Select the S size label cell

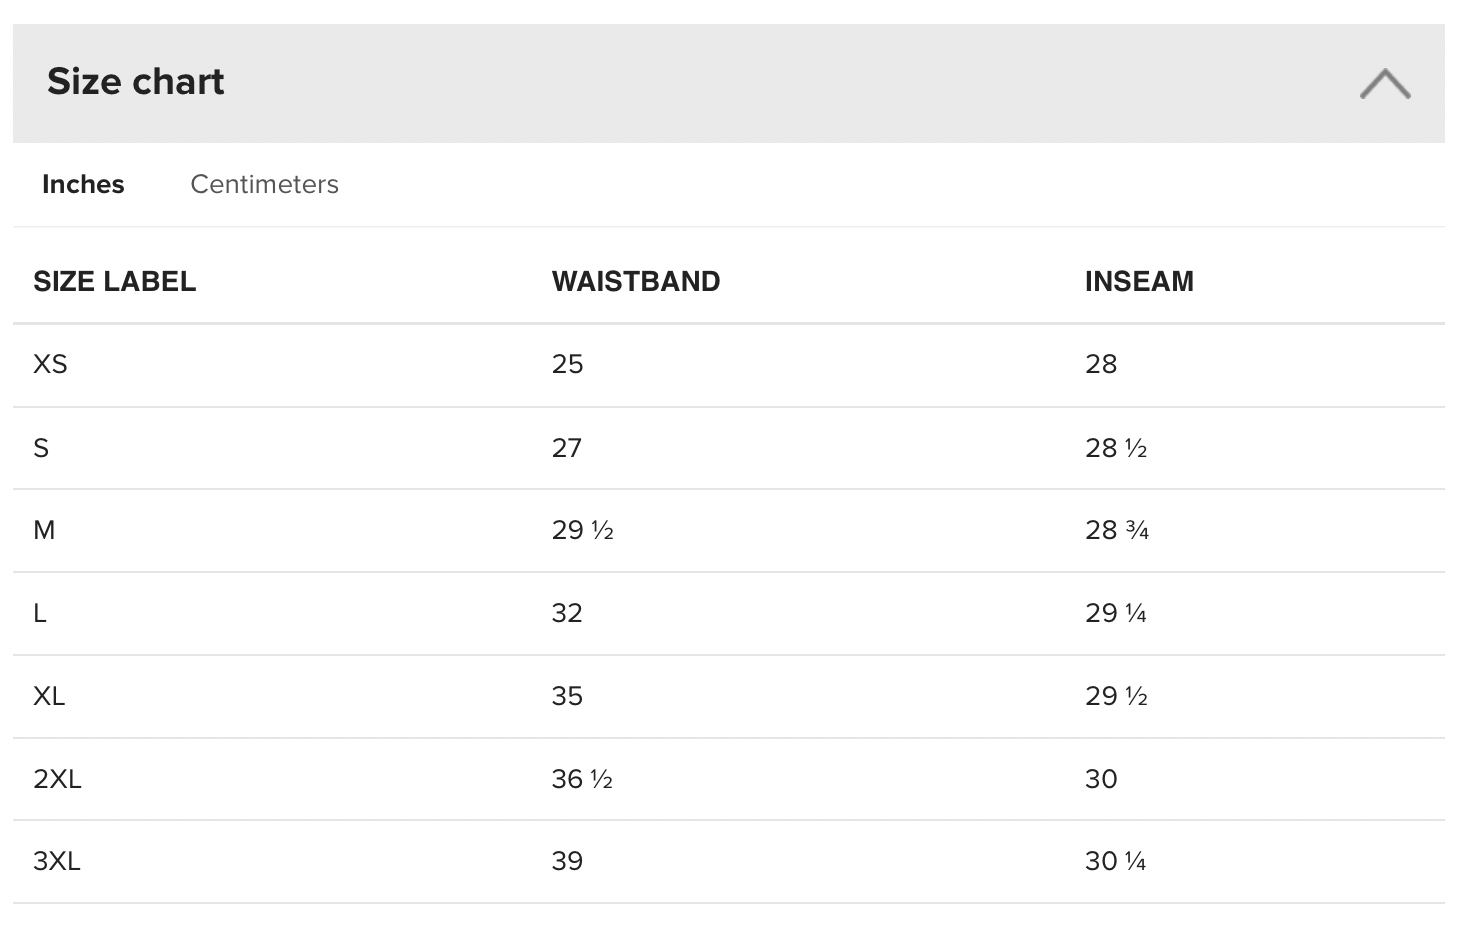pyautogui.click(x=41, y=448)
